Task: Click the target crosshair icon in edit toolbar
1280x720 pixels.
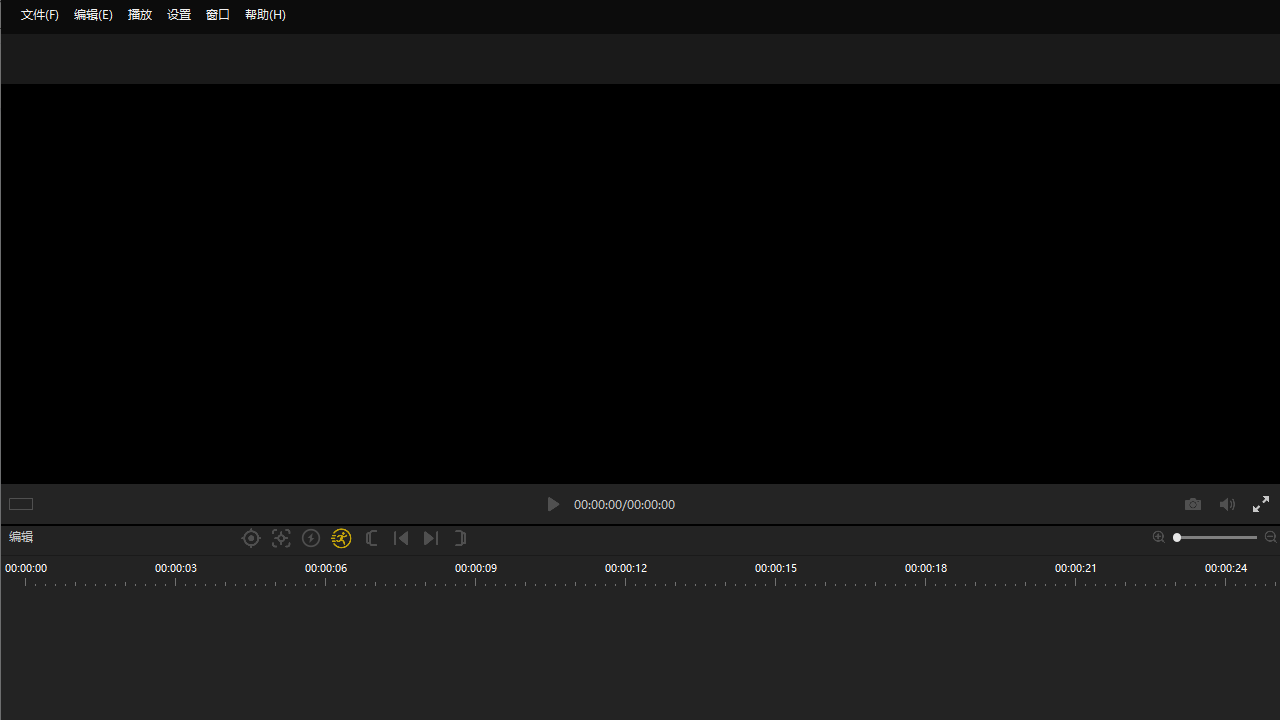Action: (x=251, y=538)
